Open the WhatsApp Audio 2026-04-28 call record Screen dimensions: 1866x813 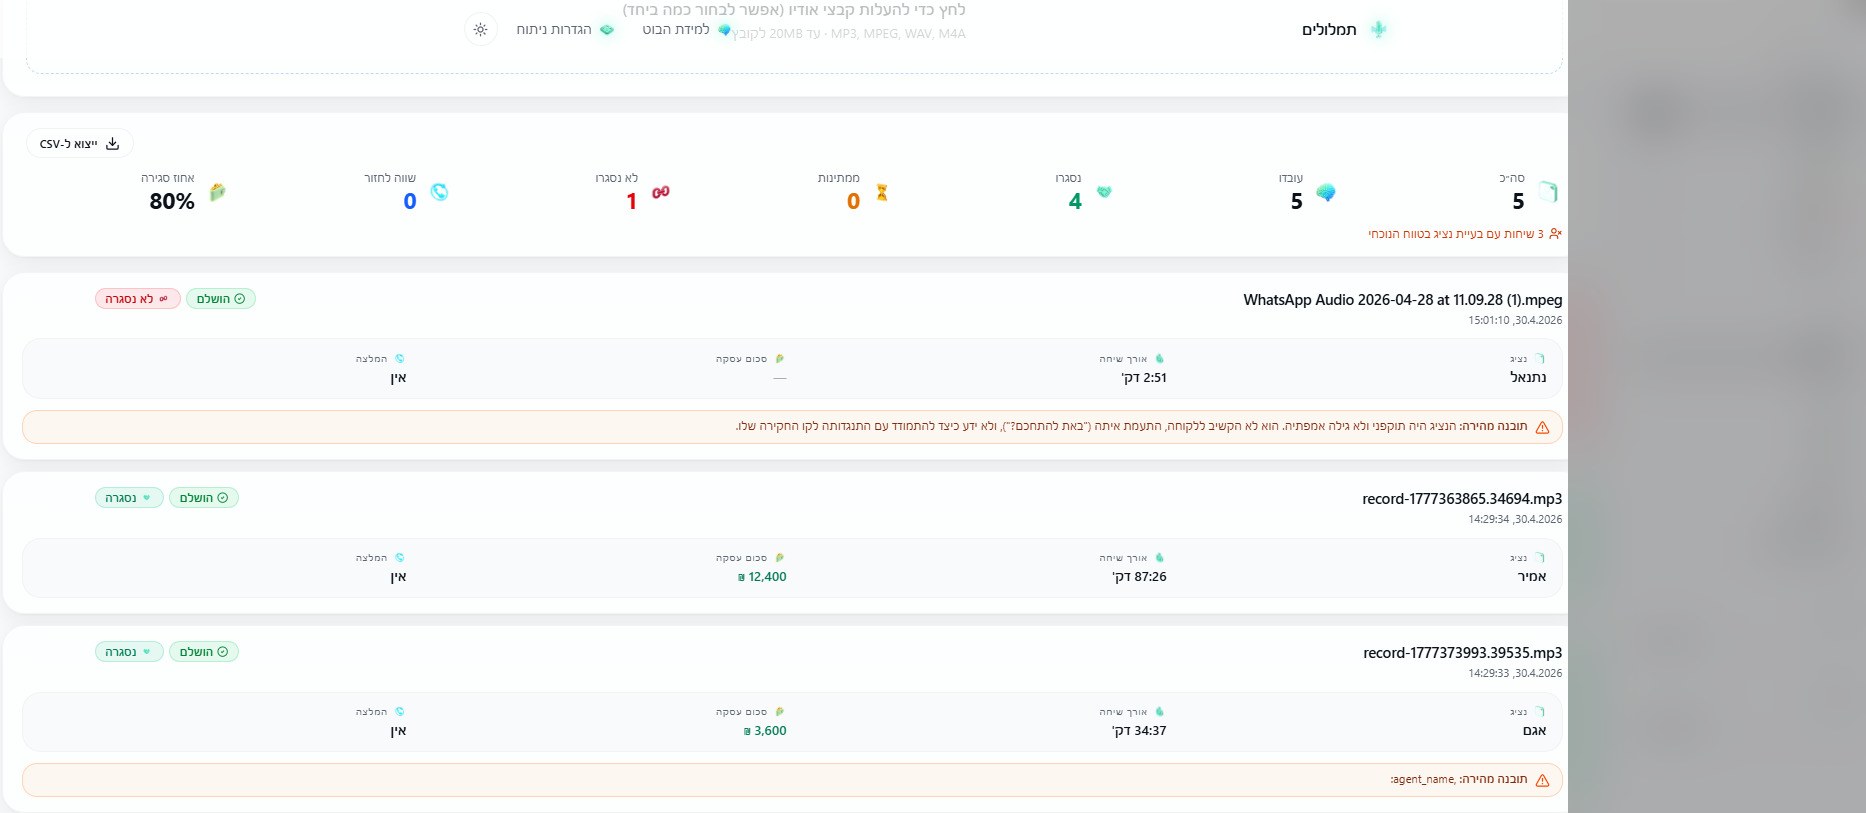[x=1402, y=300]
